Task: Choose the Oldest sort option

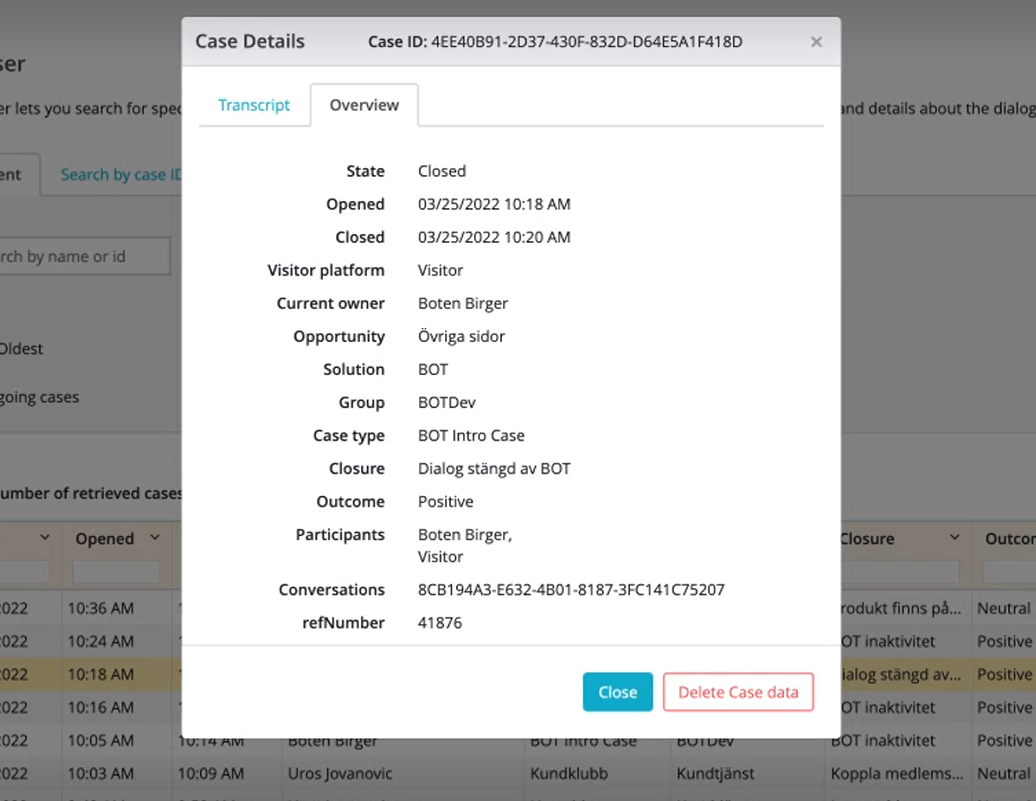Action: tap(22, 349)
